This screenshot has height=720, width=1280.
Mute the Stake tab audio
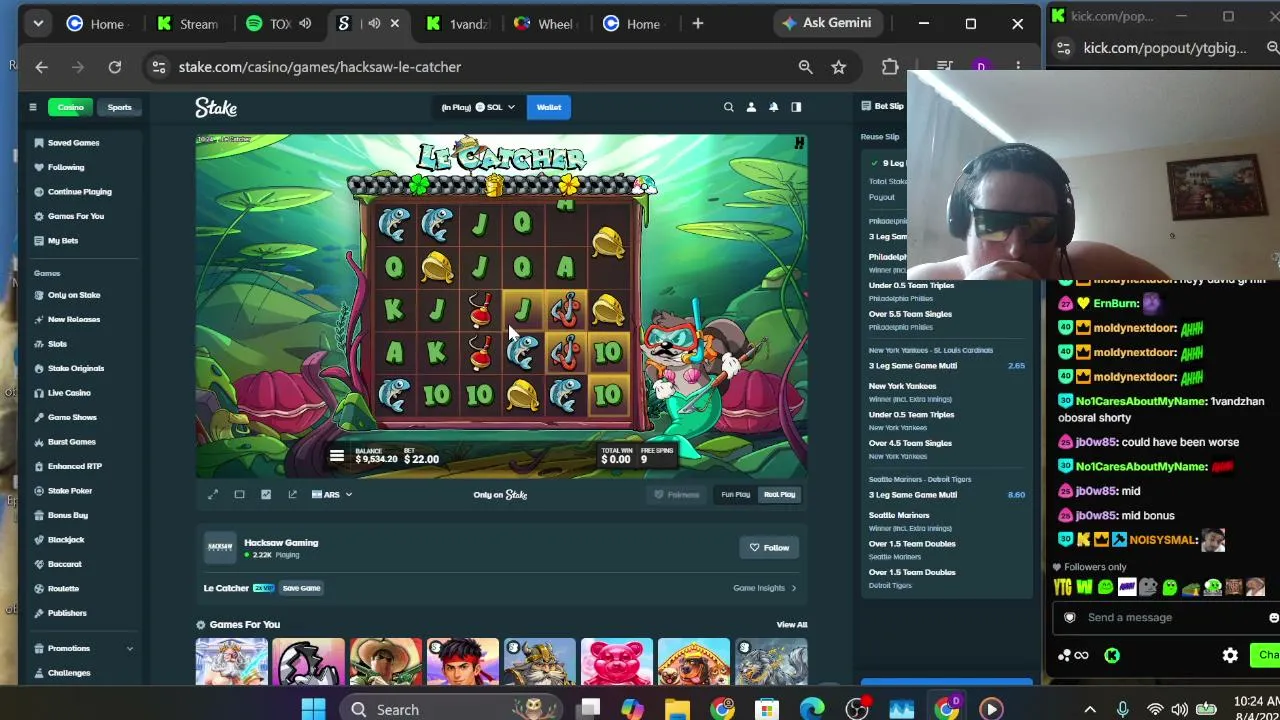click(x=374, y=24)
